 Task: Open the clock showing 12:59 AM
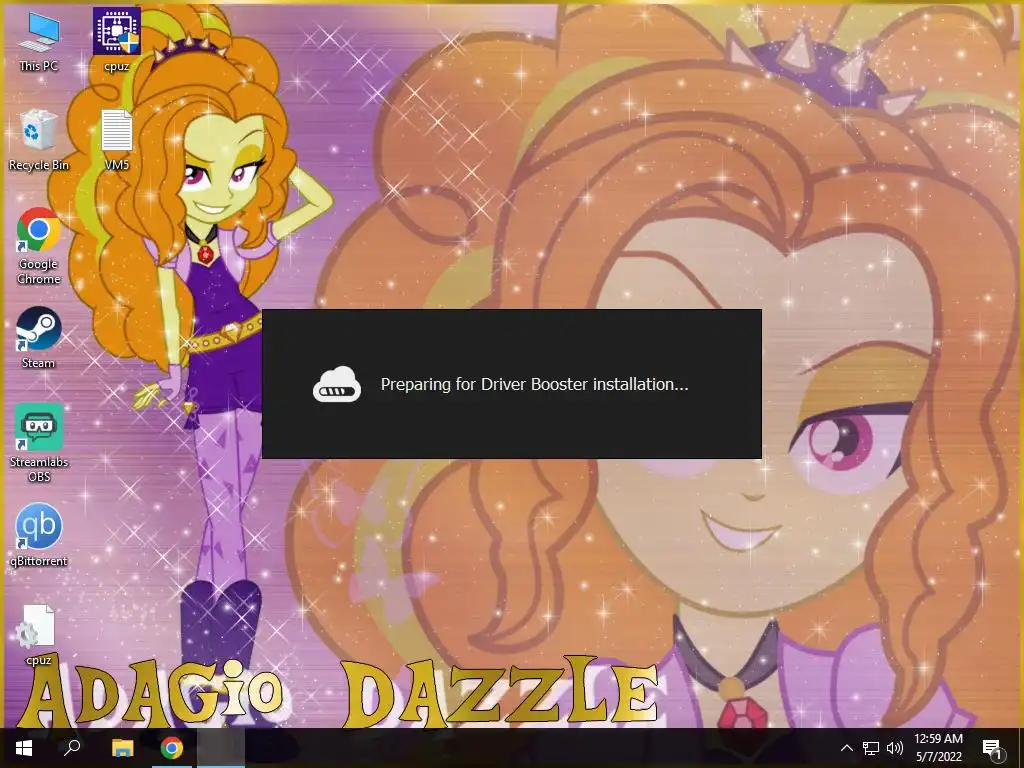coord(938,748)
